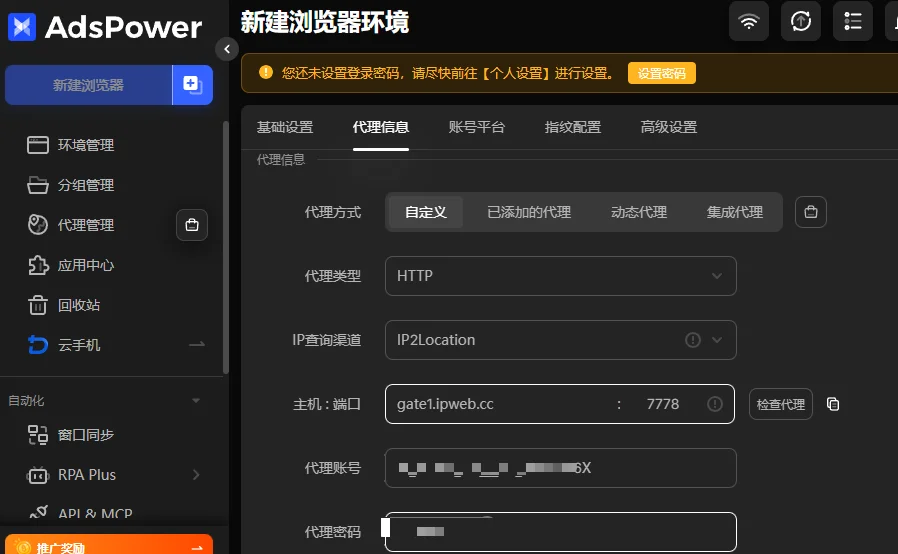Image resolution: width=898 pixels, height=554 pixels.
Task: Expand the RPA Plus submenu chevron
Action: pyautogui.click(x=196, y=474)
